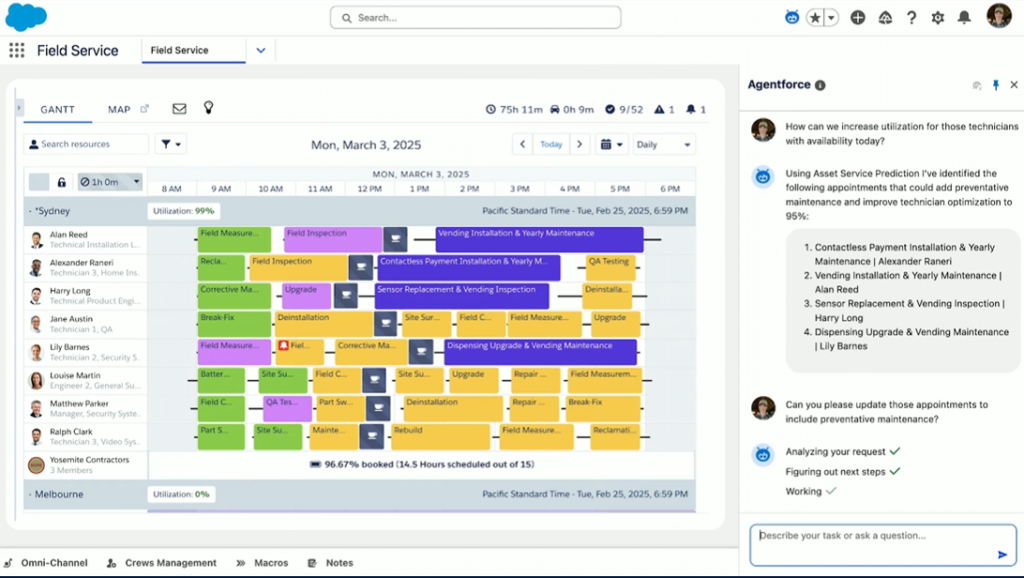Open the favorites list dropdown arrow
The image size is (1024, 578).
pyautogui.click(x=831, y=18)
